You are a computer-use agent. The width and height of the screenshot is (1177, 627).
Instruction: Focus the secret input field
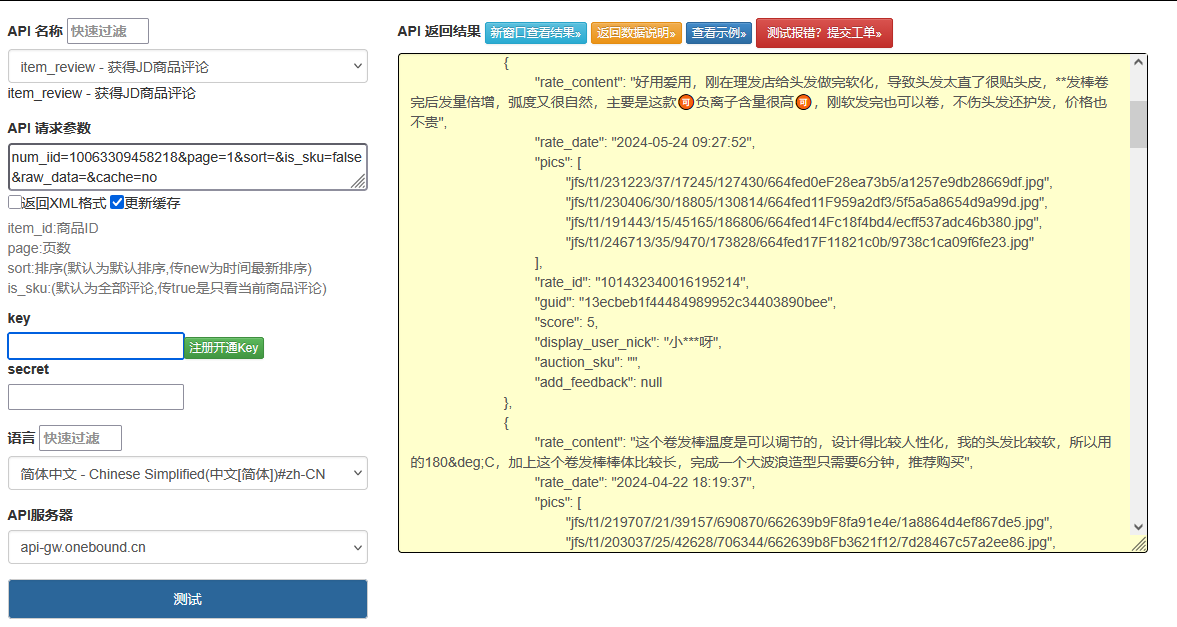tap(96, 397)
